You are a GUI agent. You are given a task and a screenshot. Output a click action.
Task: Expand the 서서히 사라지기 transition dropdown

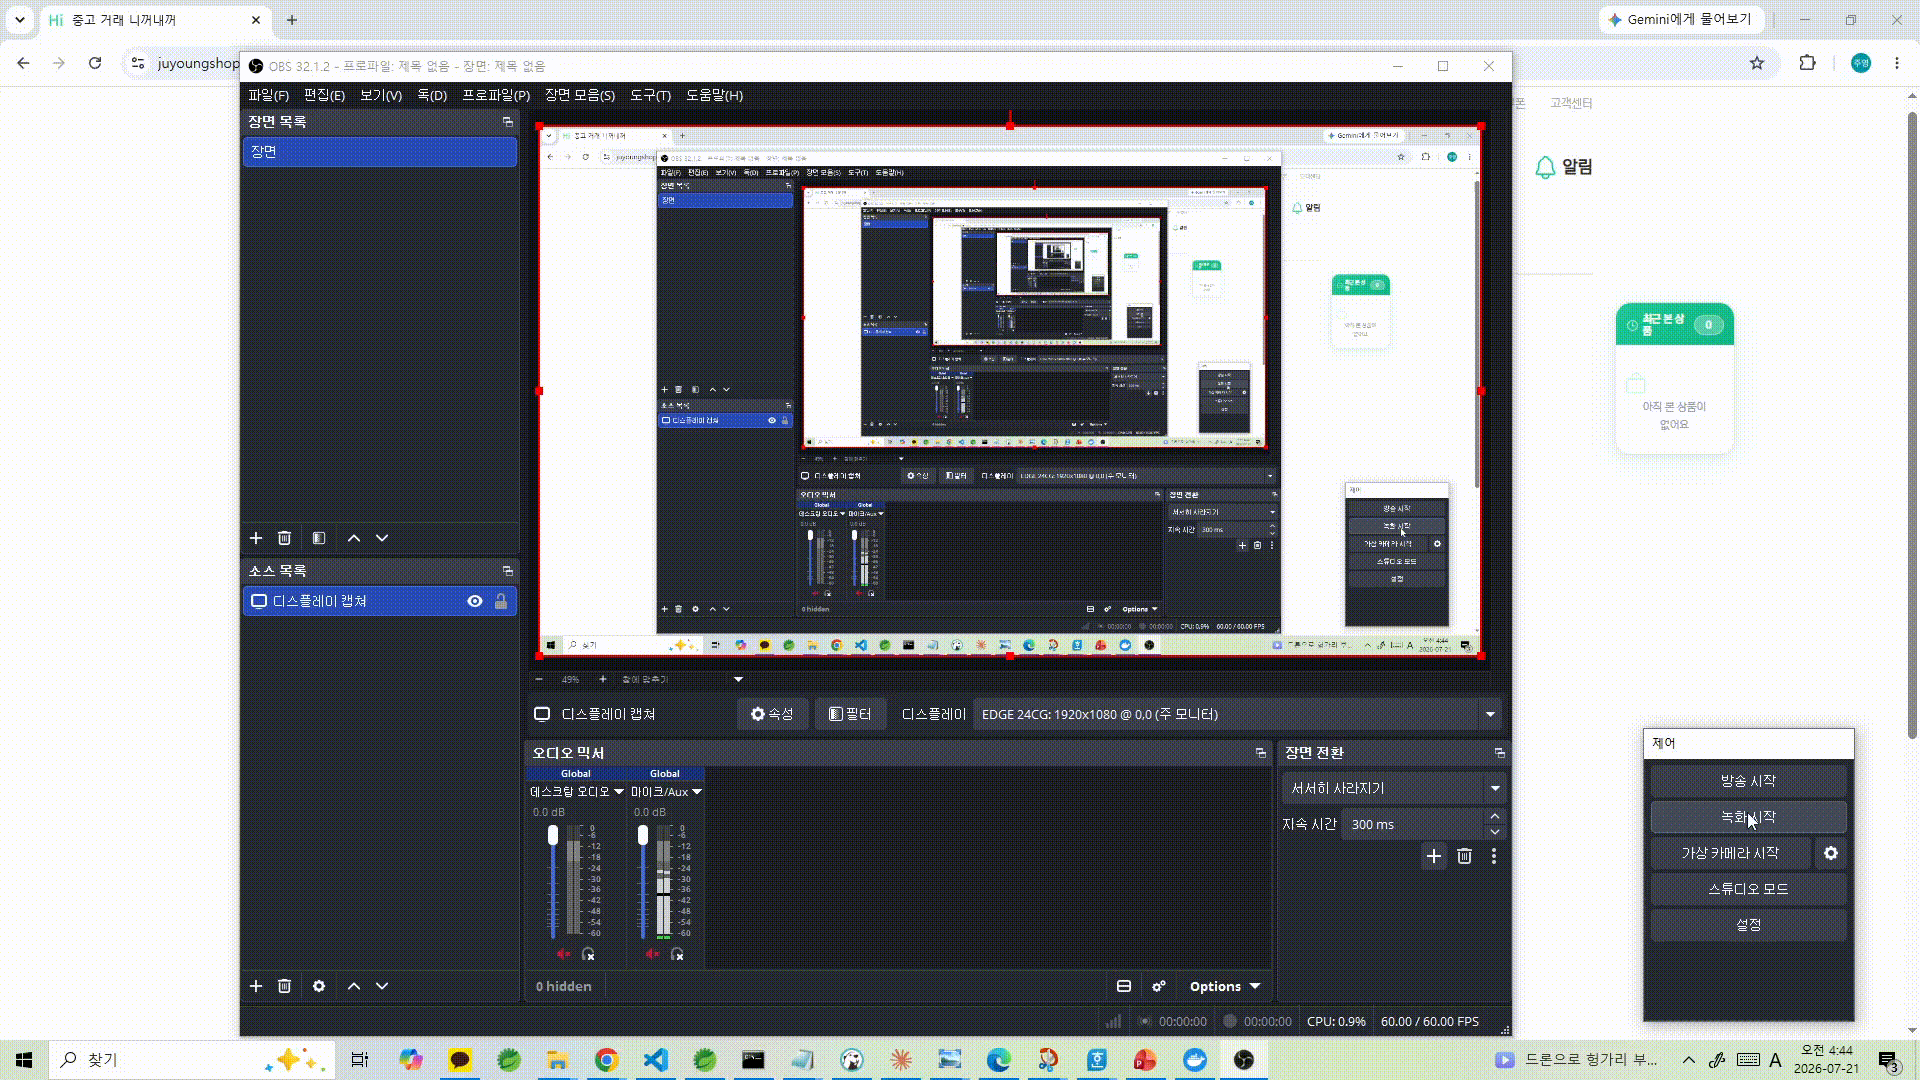coord(1393,788)
